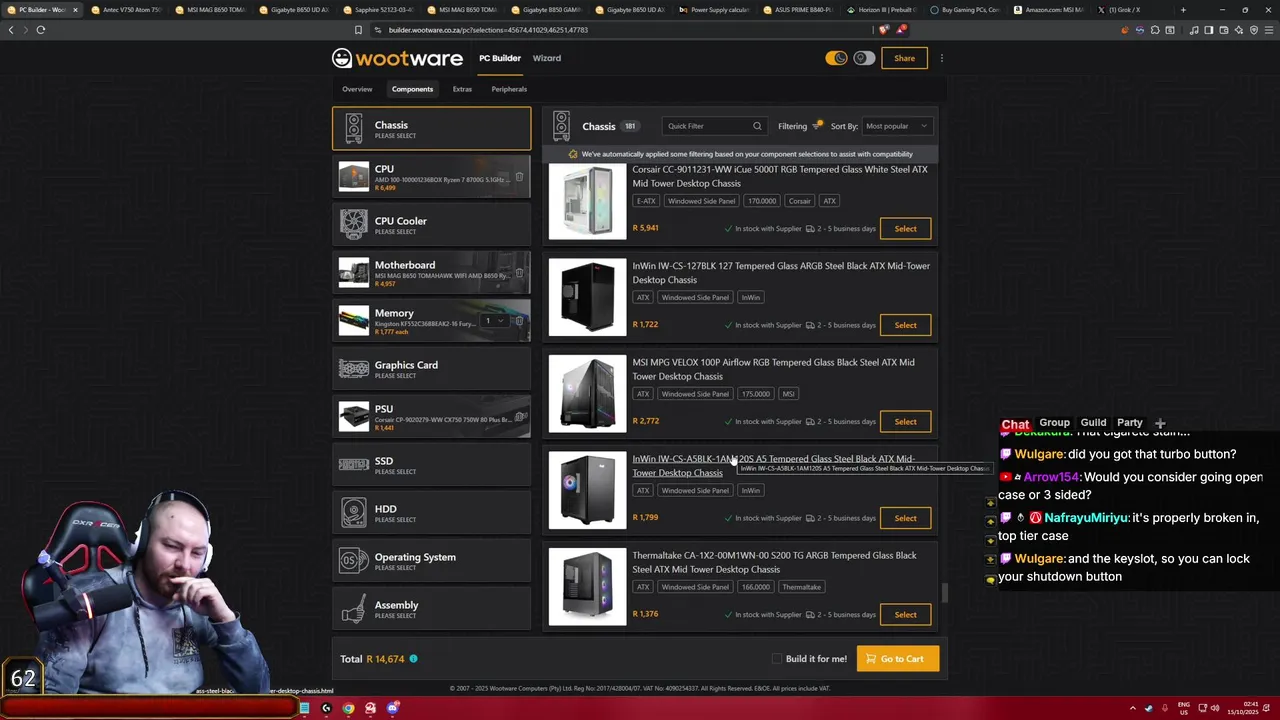The width and height of the screenshot is (1280, 720).
Task: Delete the Motherboard selection via trash icon
Action: click(x=519, y=273)
